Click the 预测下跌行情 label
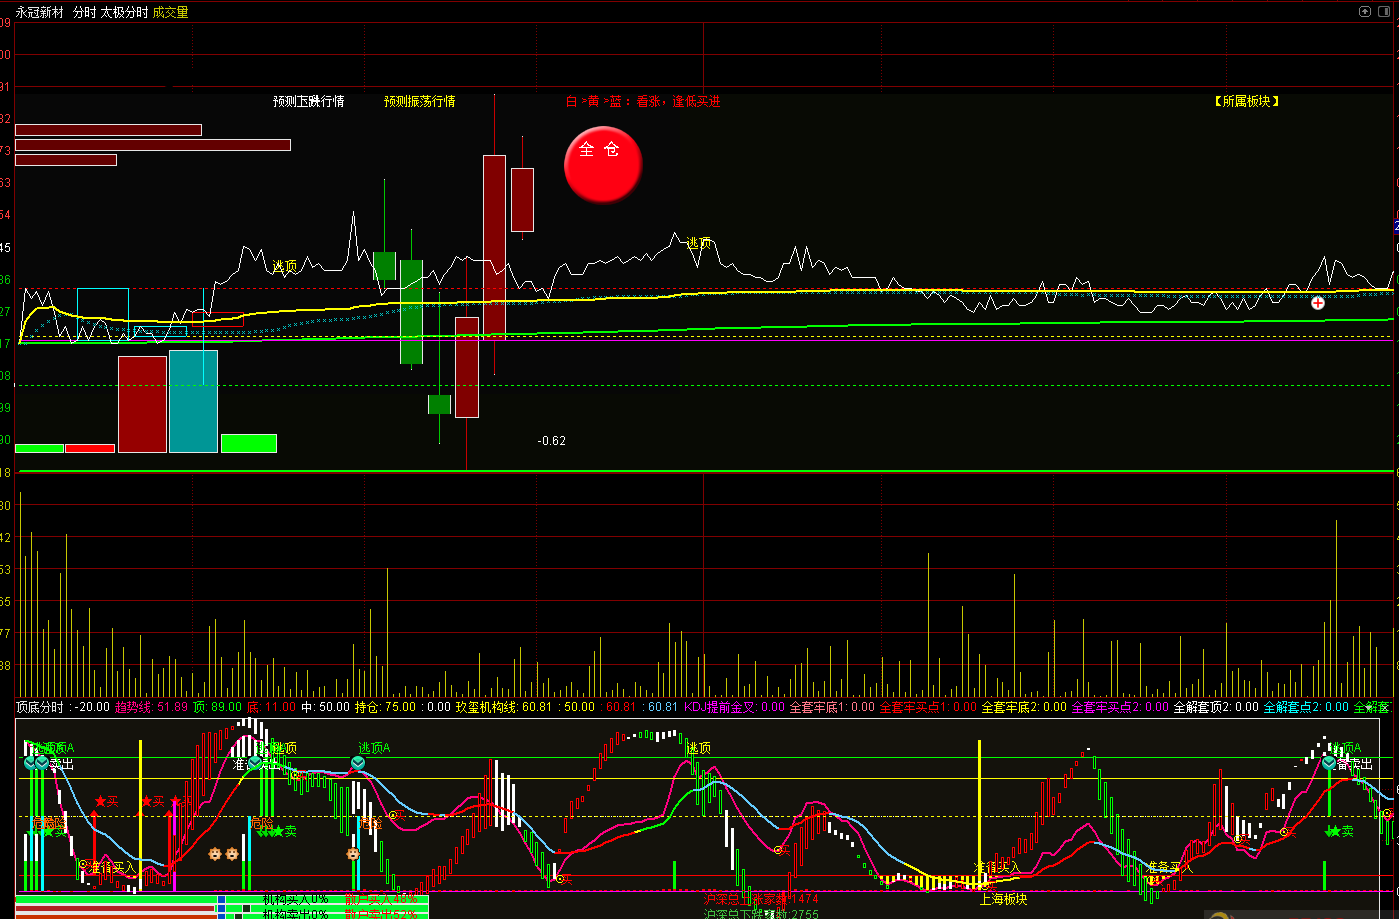 [x=308, y=101]
